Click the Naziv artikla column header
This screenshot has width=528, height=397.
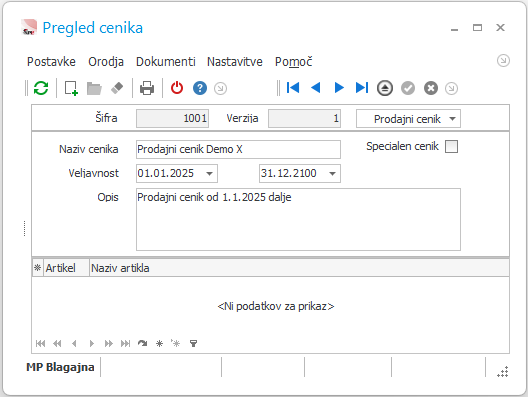click(x=299, y=268)
